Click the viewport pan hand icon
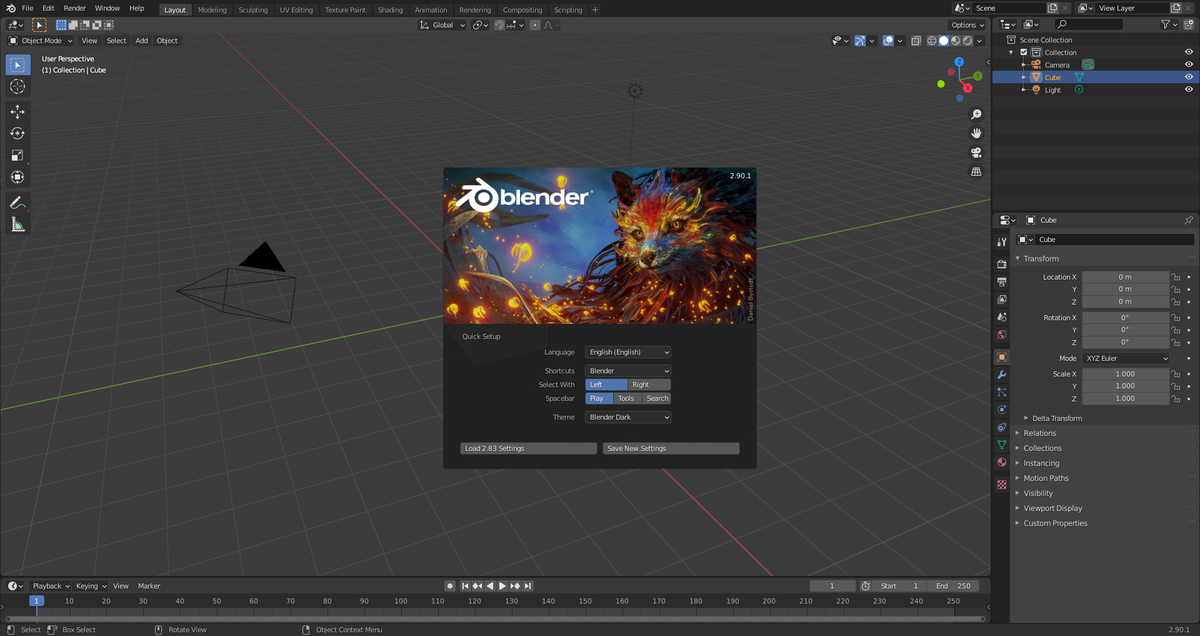 (976, 133)
